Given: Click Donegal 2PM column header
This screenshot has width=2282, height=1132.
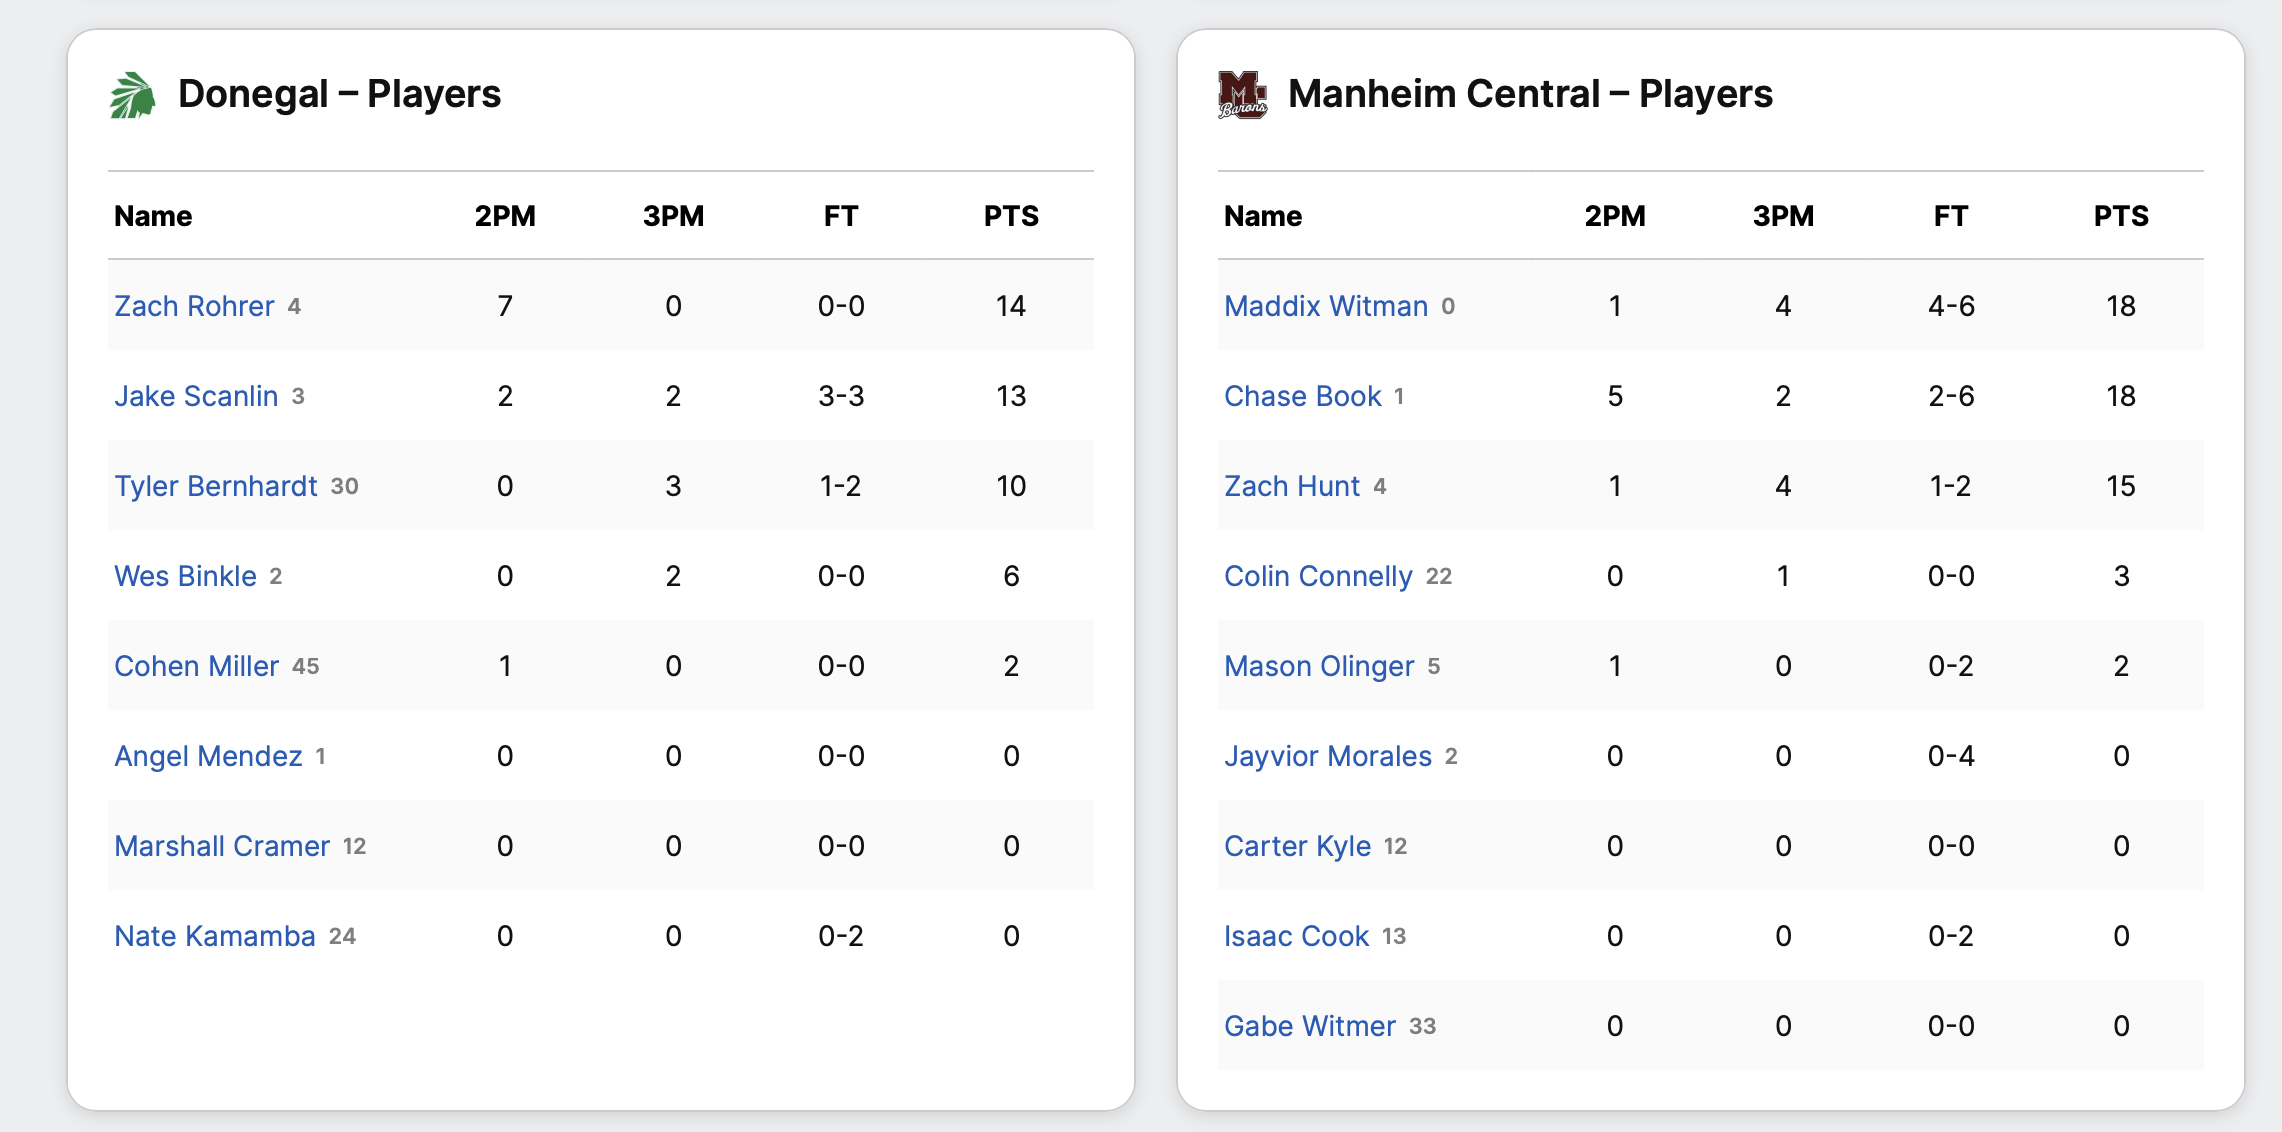Looking at the screenshot, I should (x=505, y=216).
